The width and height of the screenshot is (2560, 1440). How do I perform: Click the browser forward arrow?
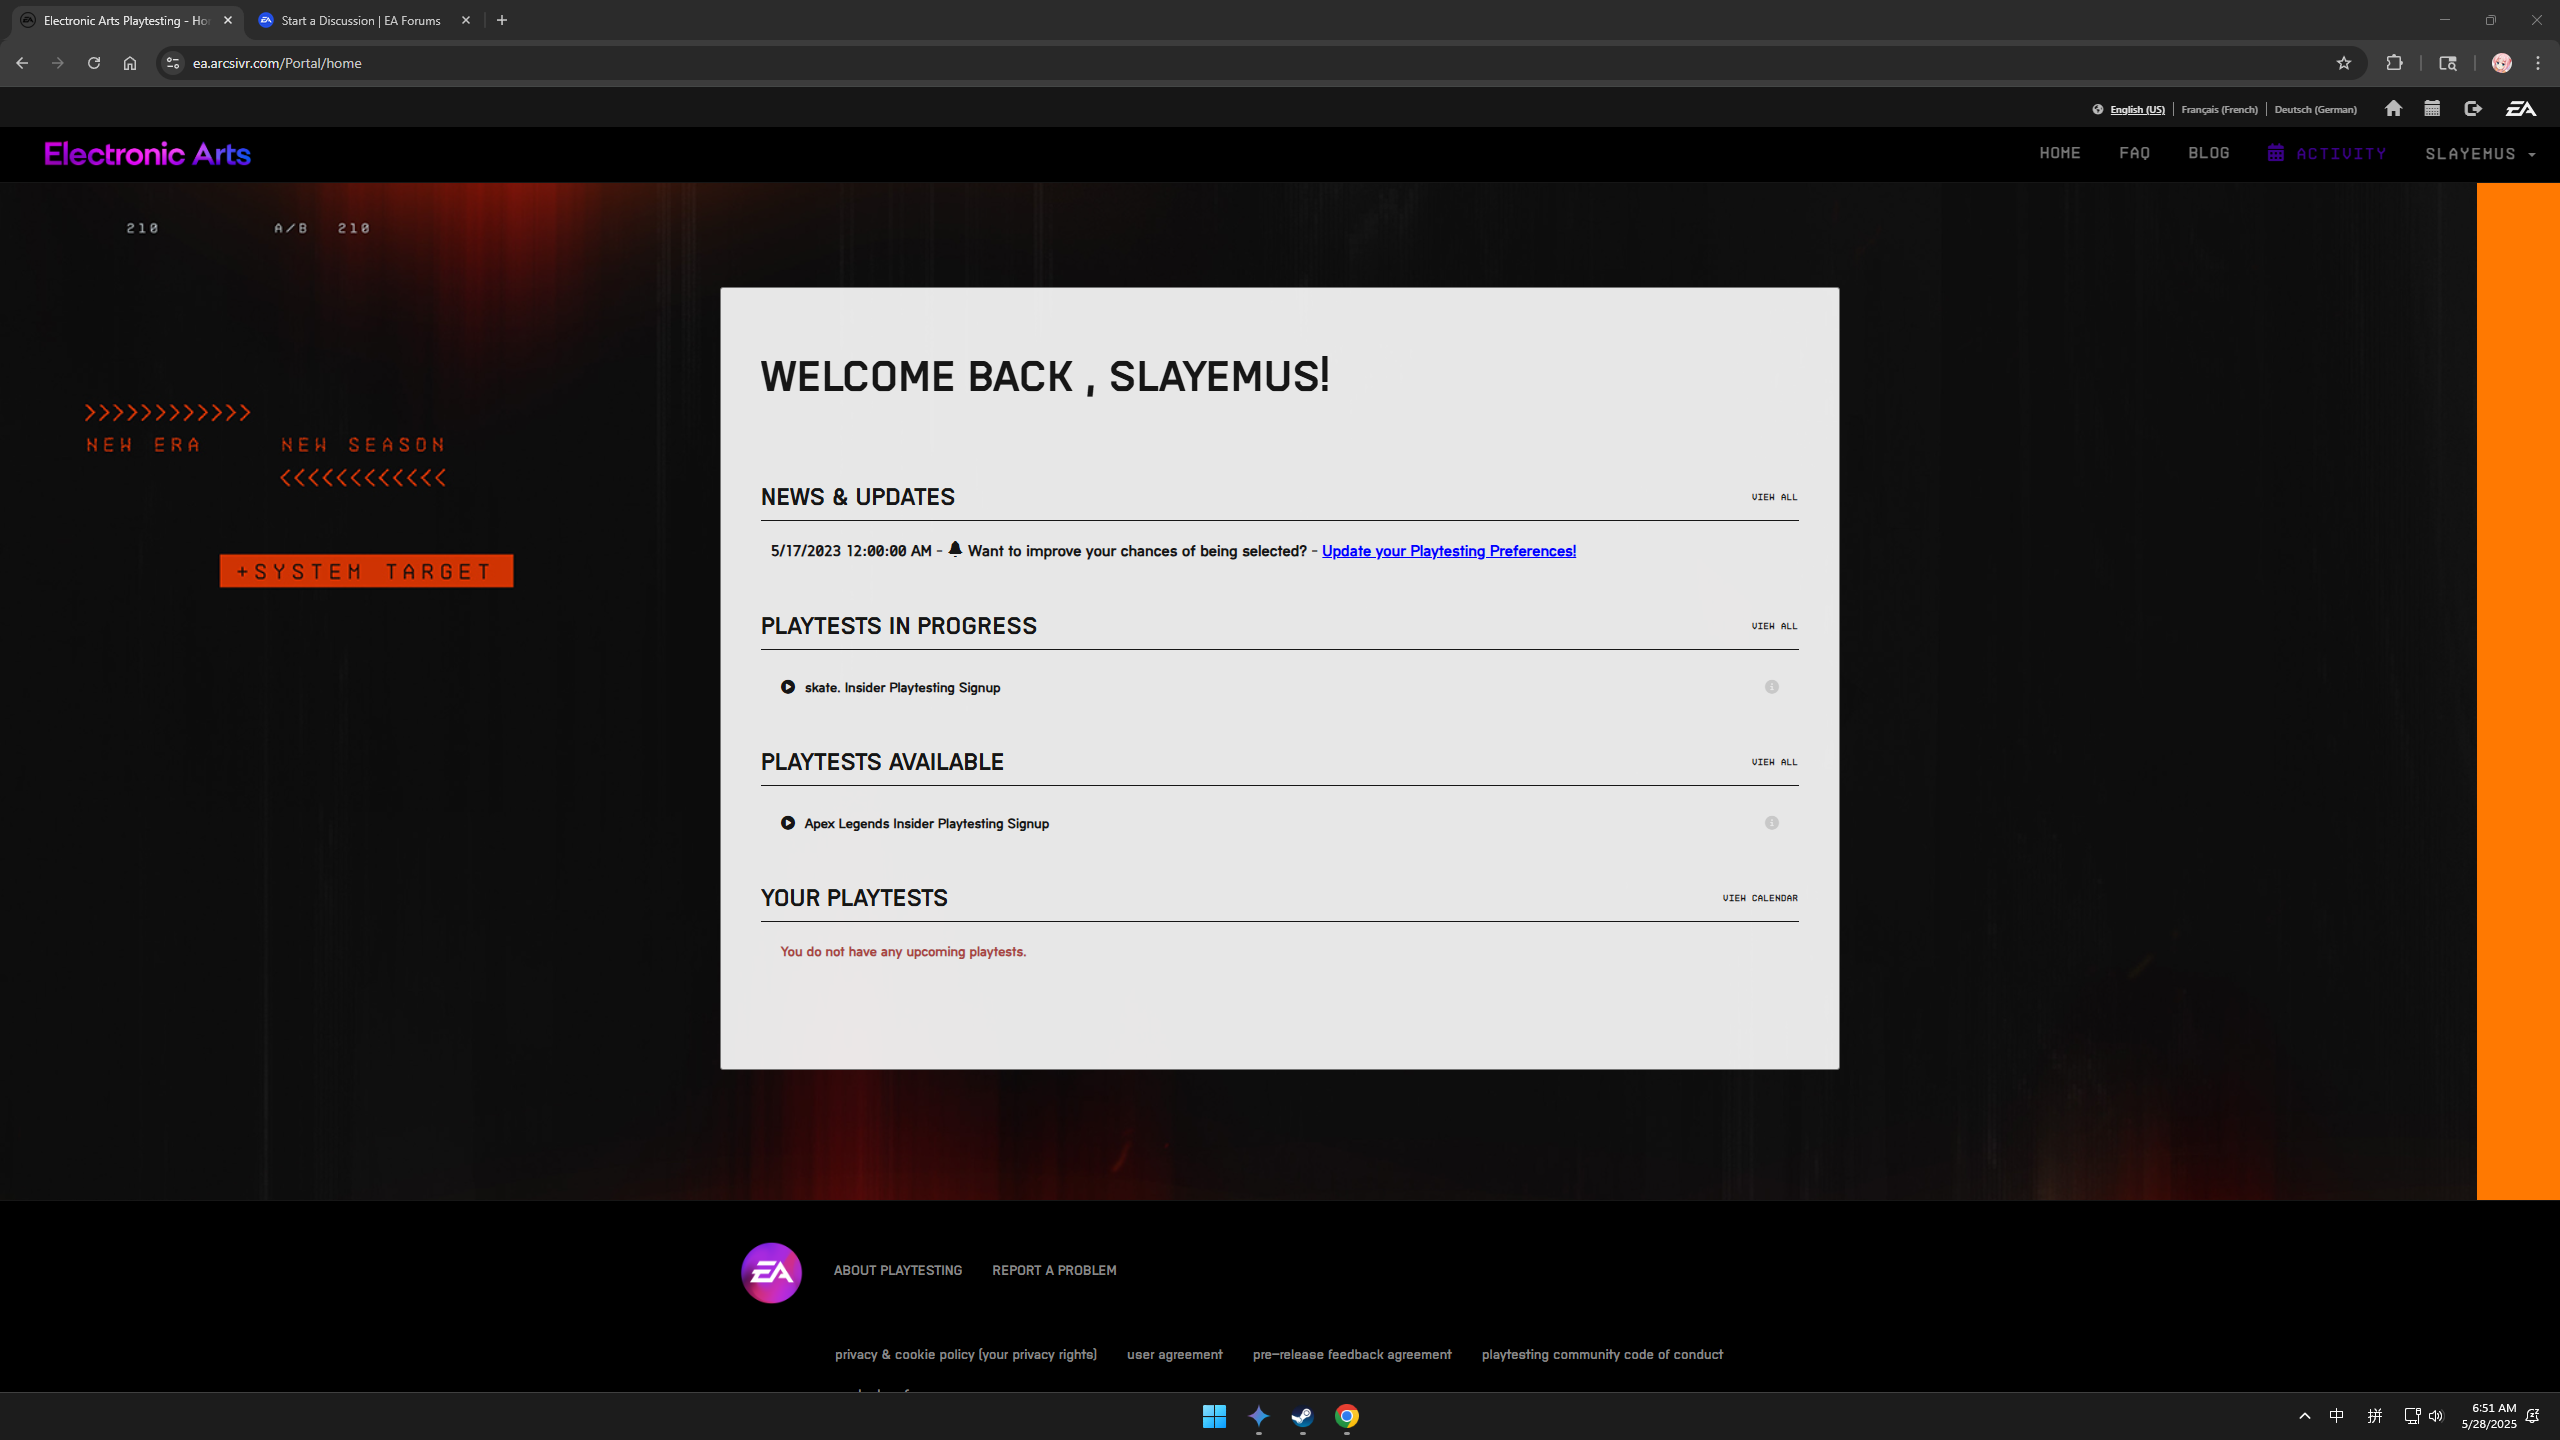click(x=58, y=63)
